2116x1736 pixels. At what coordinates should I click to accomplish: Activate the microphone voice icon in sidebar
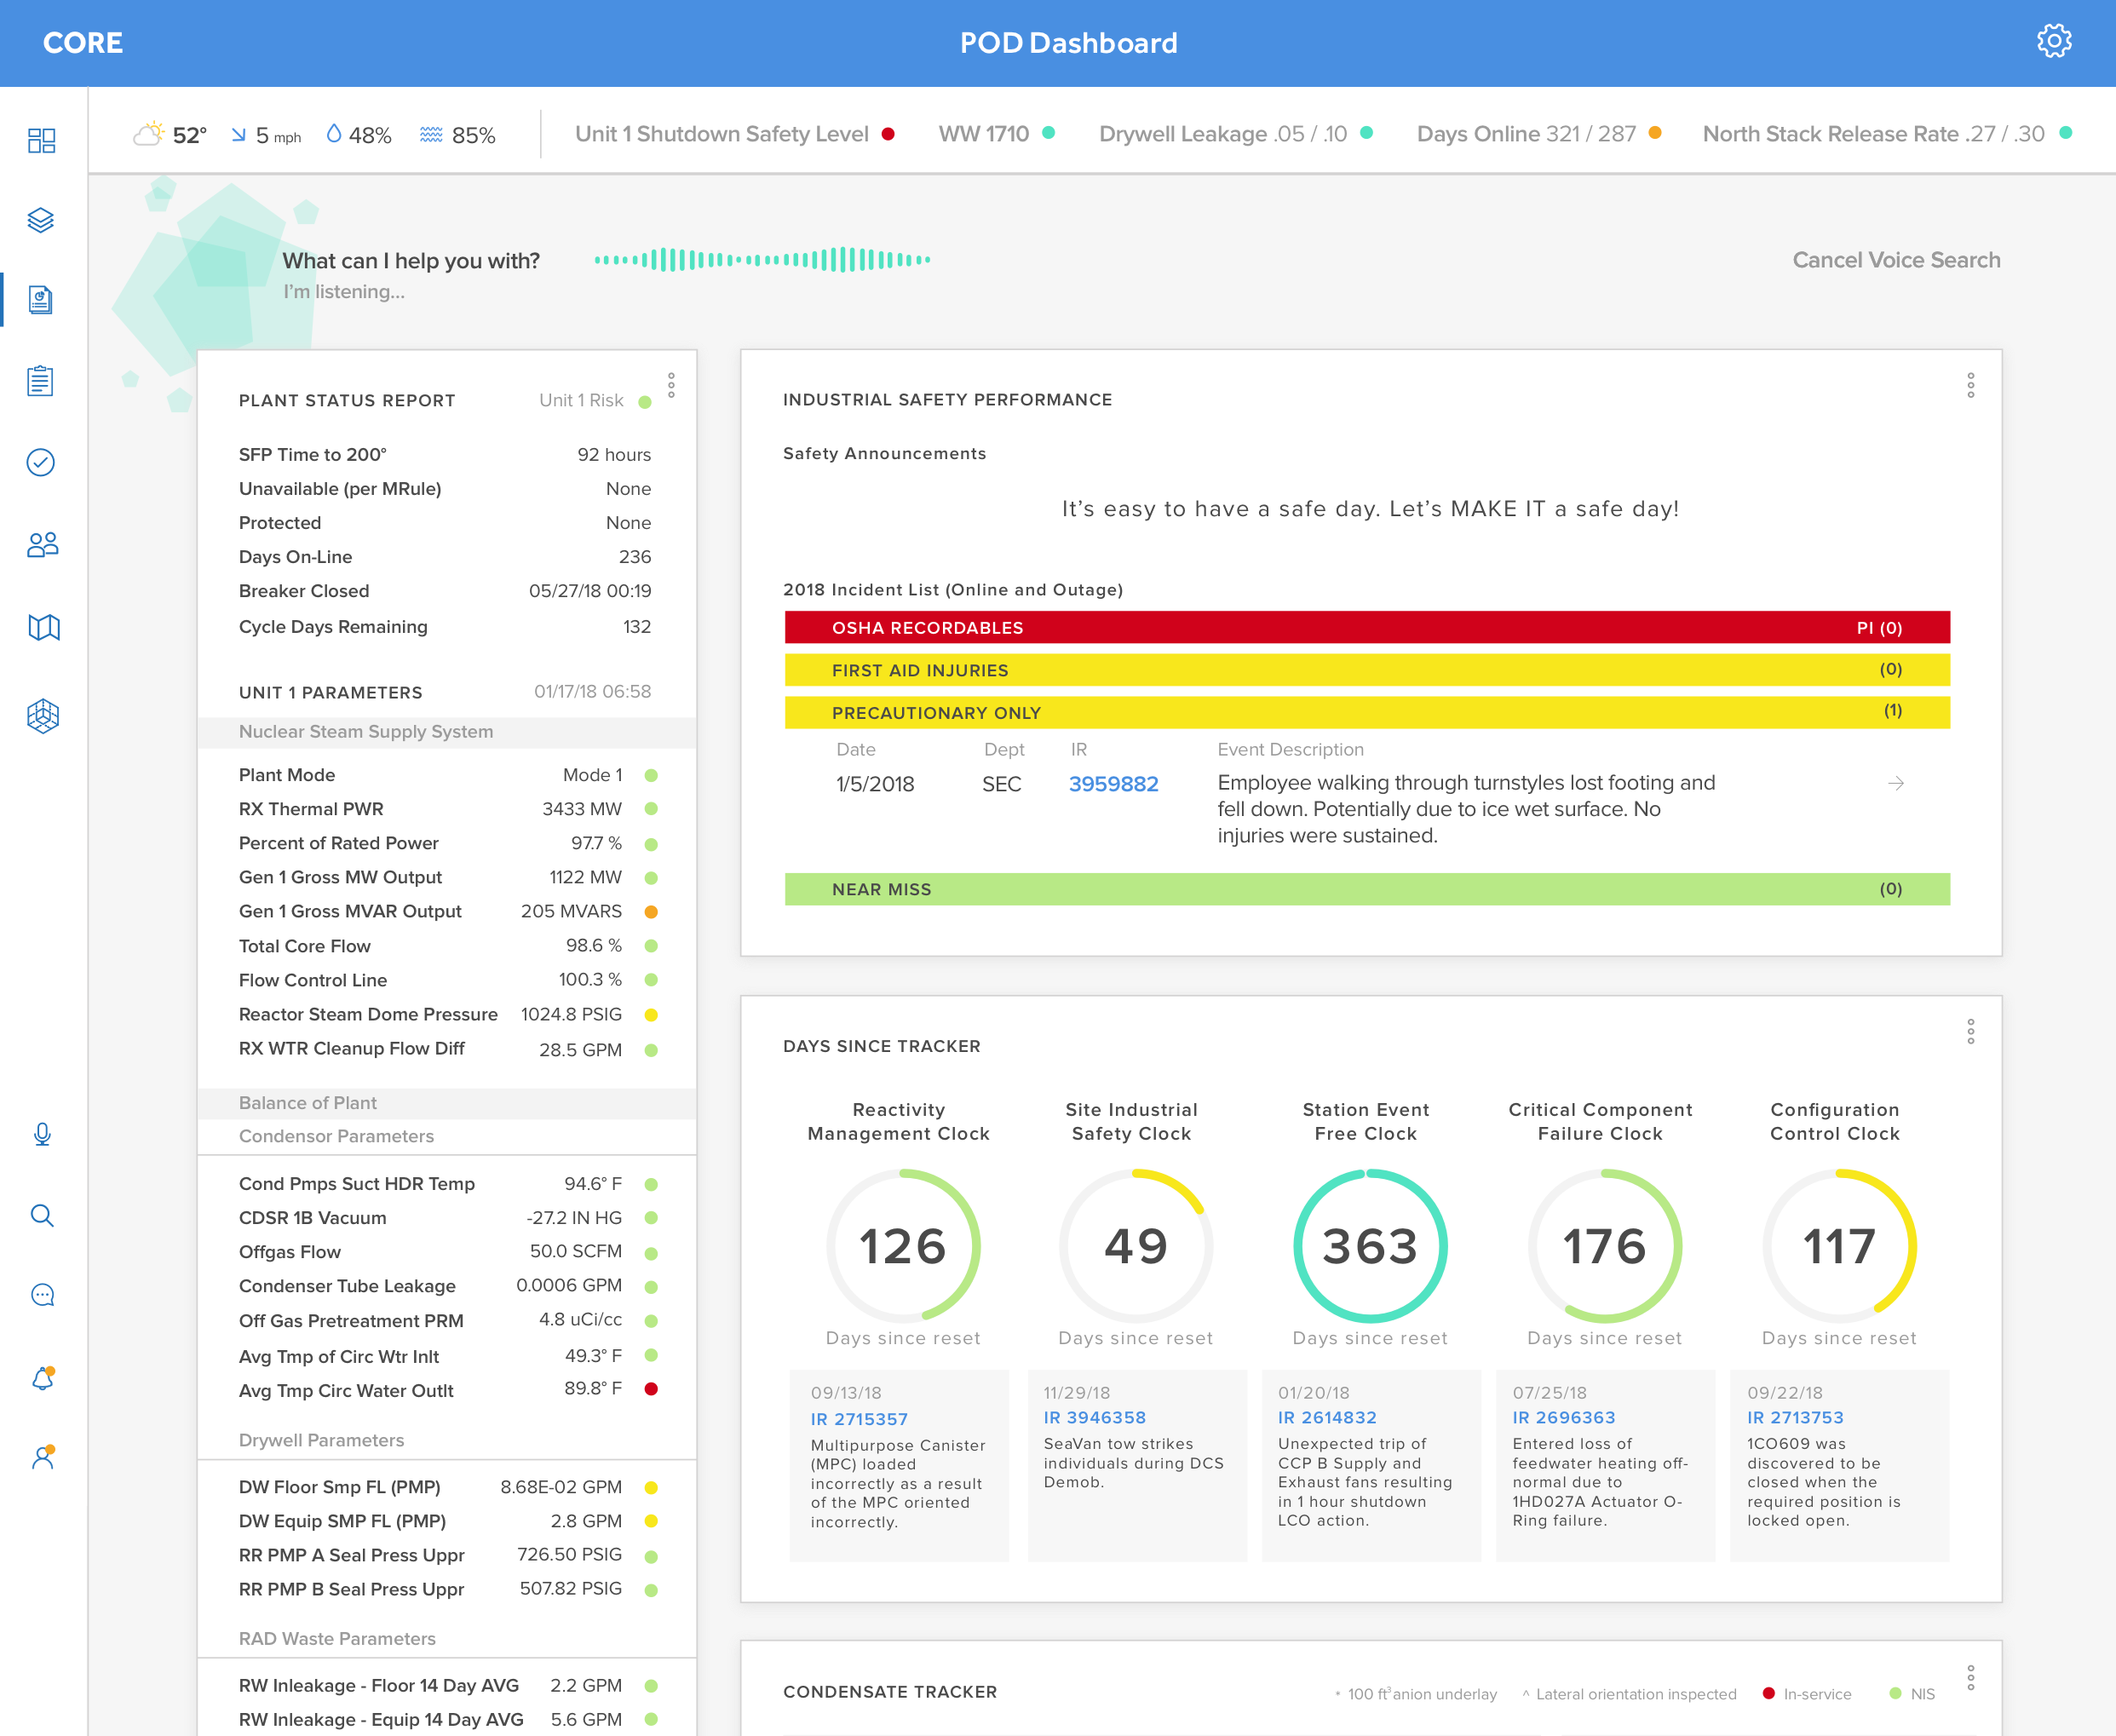(x=42, y=1134)
